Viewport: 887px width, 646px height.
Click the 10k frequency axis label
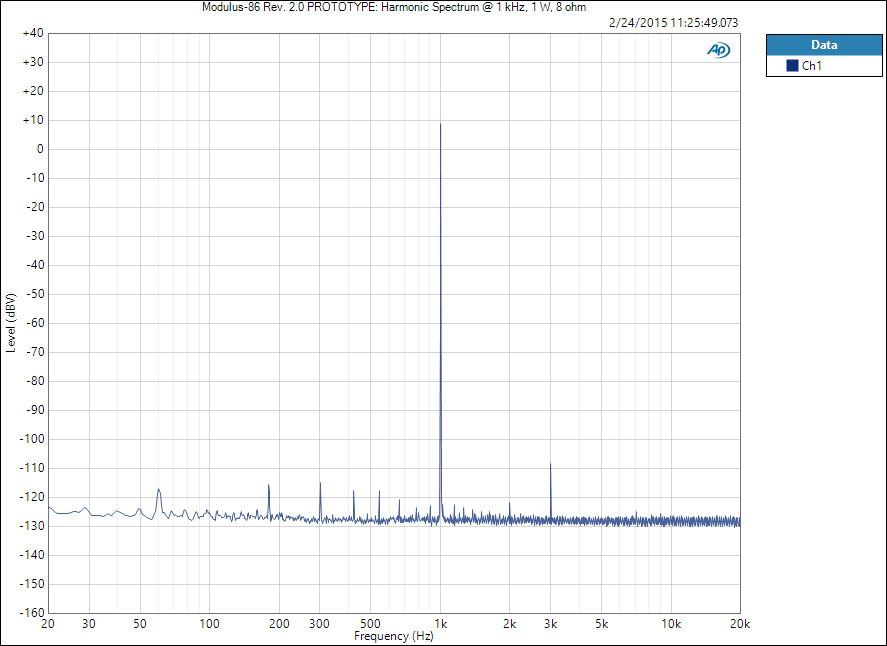(671, 624)
